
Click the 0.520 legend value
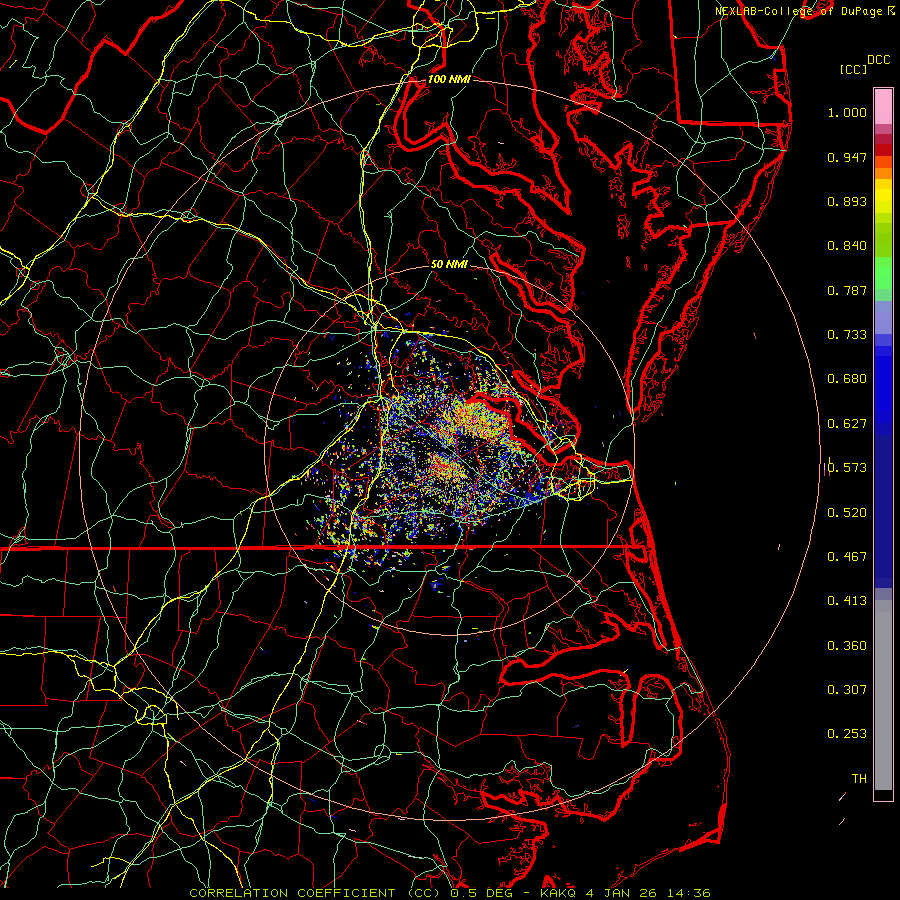click(x=847, y=513)
